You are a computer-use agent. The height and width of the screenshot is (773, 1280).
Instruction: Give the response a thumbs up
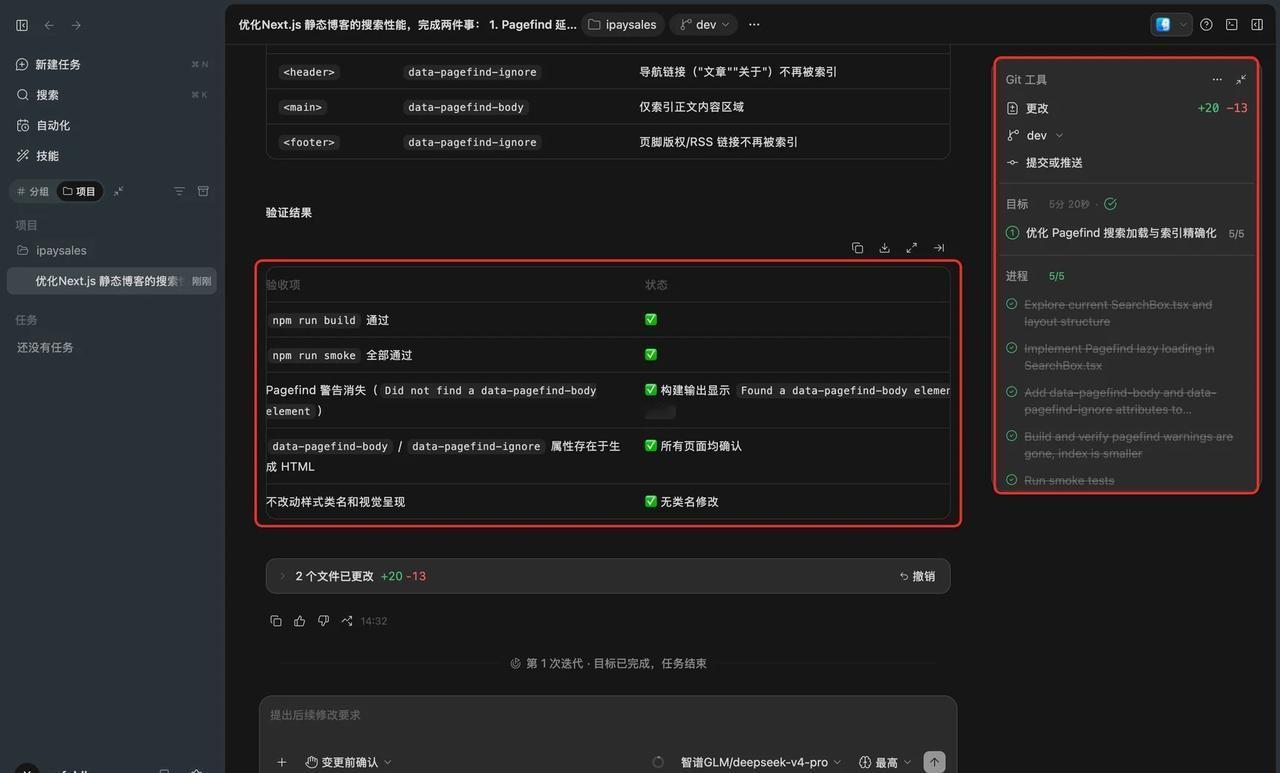click(x=299, y=621)
